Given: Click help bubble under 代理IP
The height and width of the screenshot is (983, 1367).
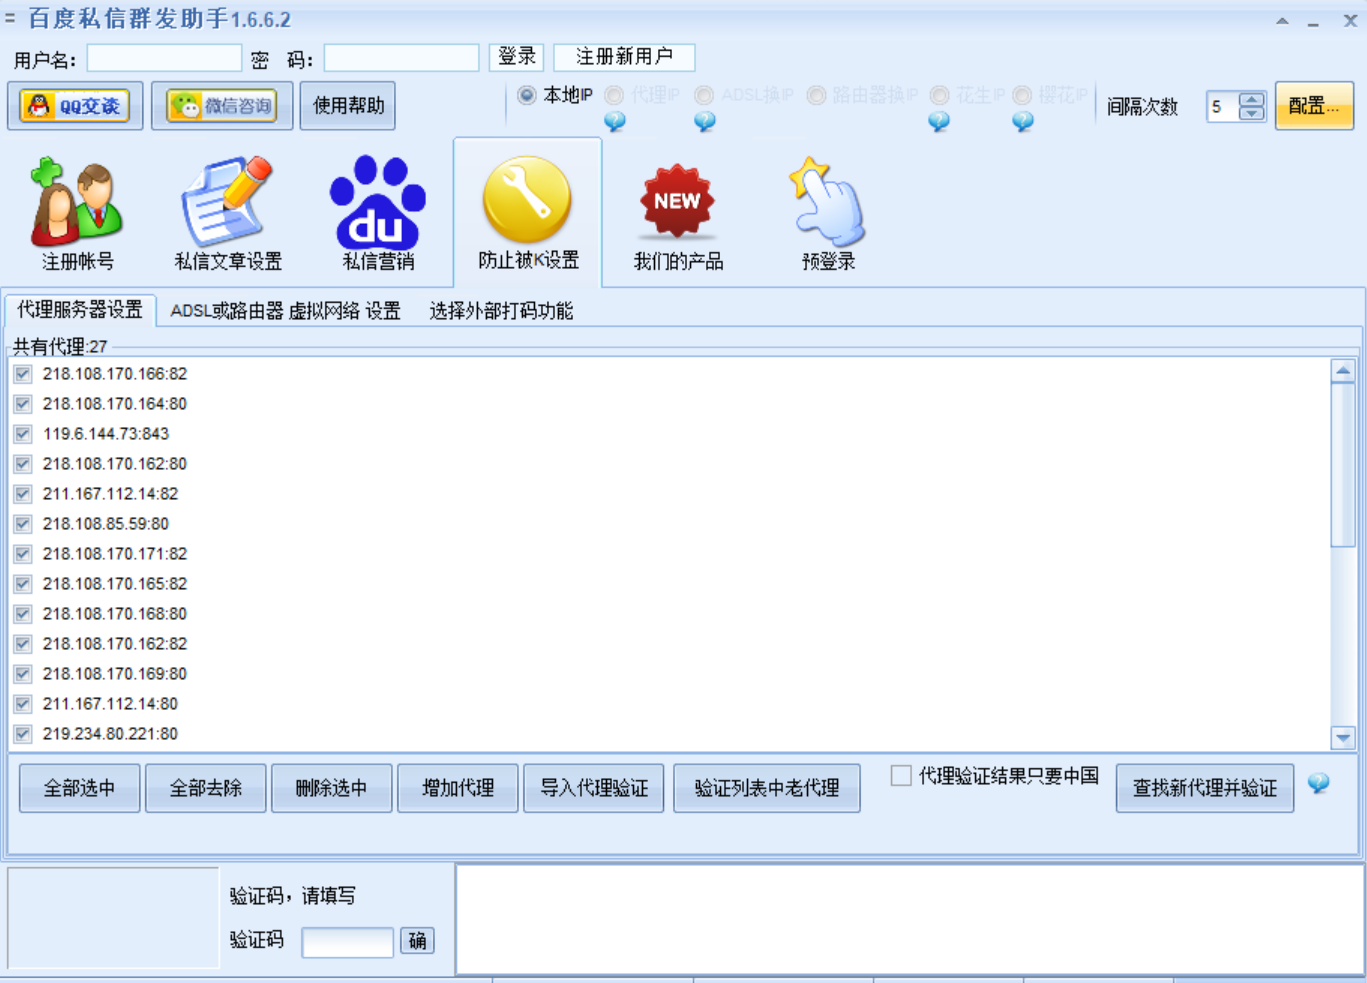Looking at the screenshot, I should point(615,122).
